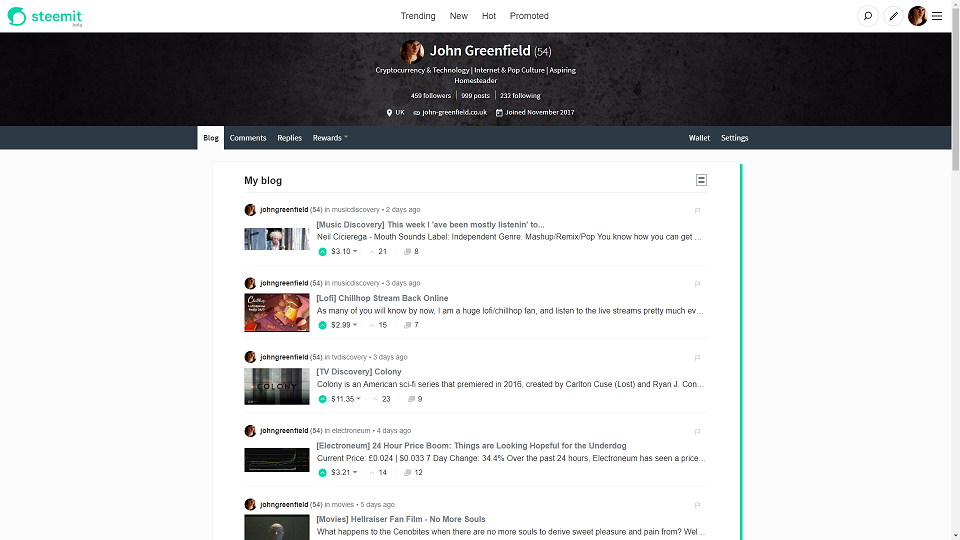Flag the Music Discovery post
Screen dimensions: 960x540
(x=697, y=211)
